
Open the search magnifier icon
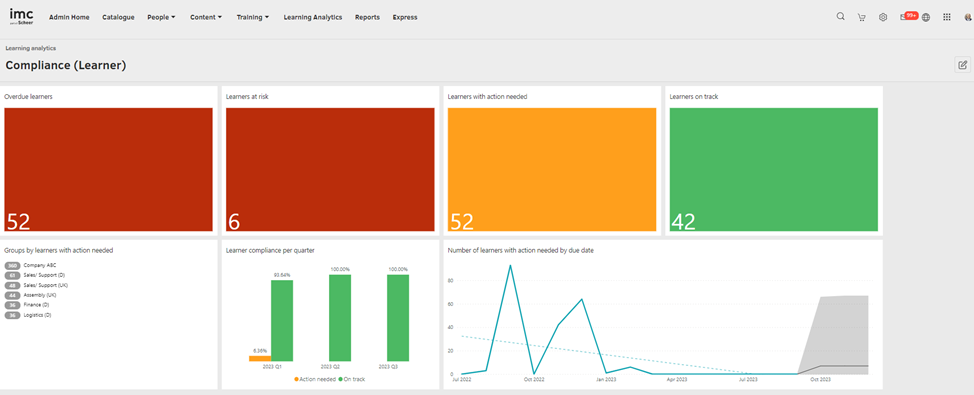click(x=840, y=17)
